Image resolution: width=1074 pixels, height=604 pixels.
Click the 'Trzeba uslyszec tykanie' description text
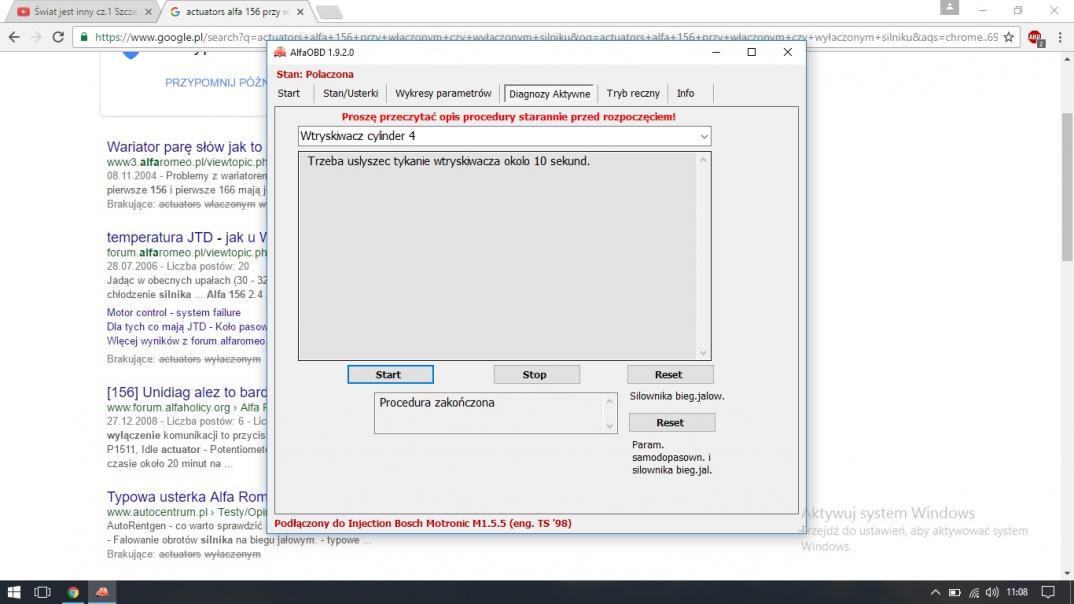[448, 162]
